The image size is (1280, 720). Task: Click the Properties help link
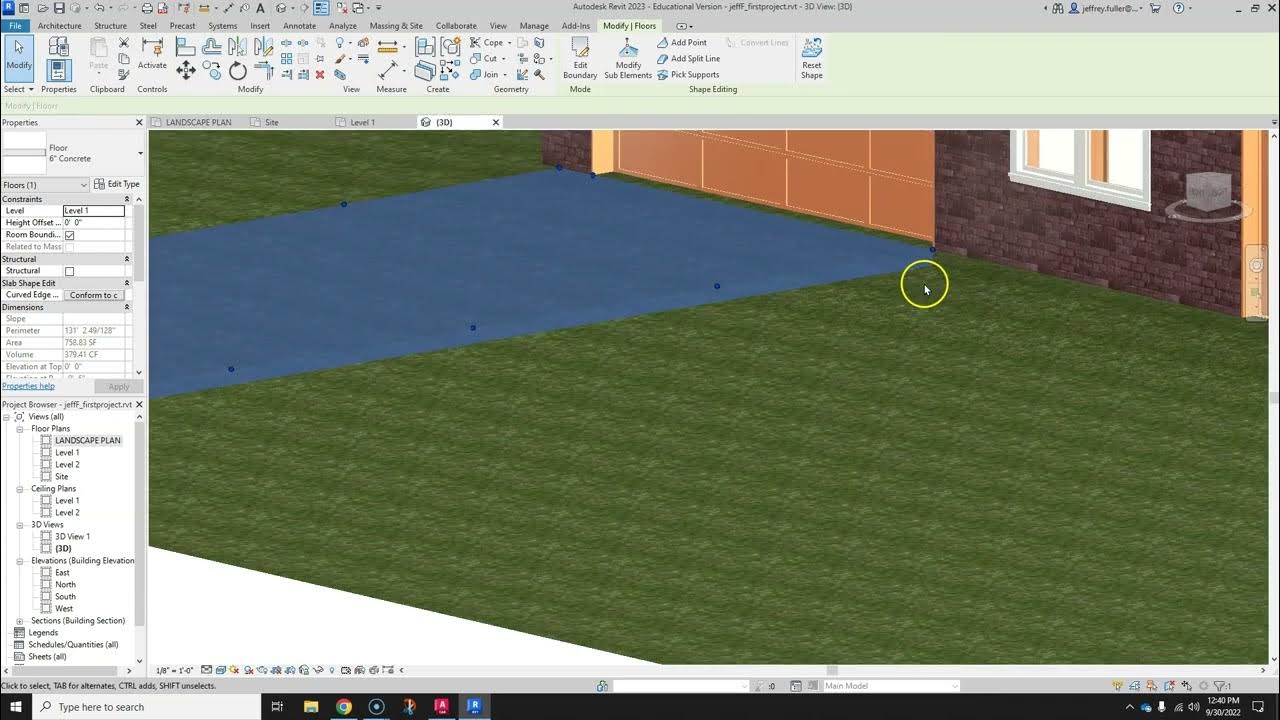tap(28, 386)
